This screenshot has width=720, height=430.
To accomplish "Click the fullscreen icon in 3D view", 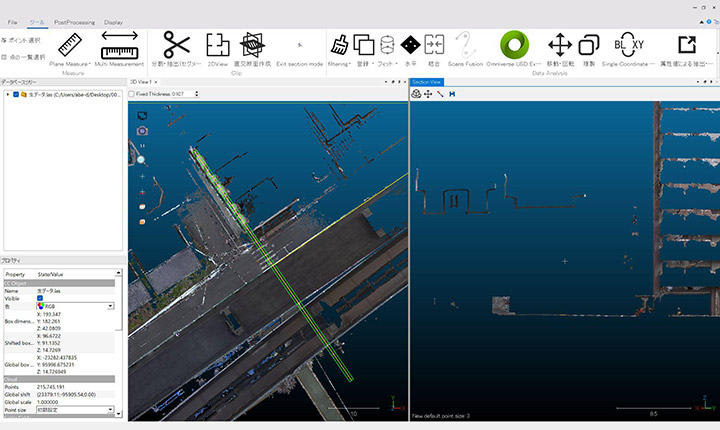I will [142, 116].
